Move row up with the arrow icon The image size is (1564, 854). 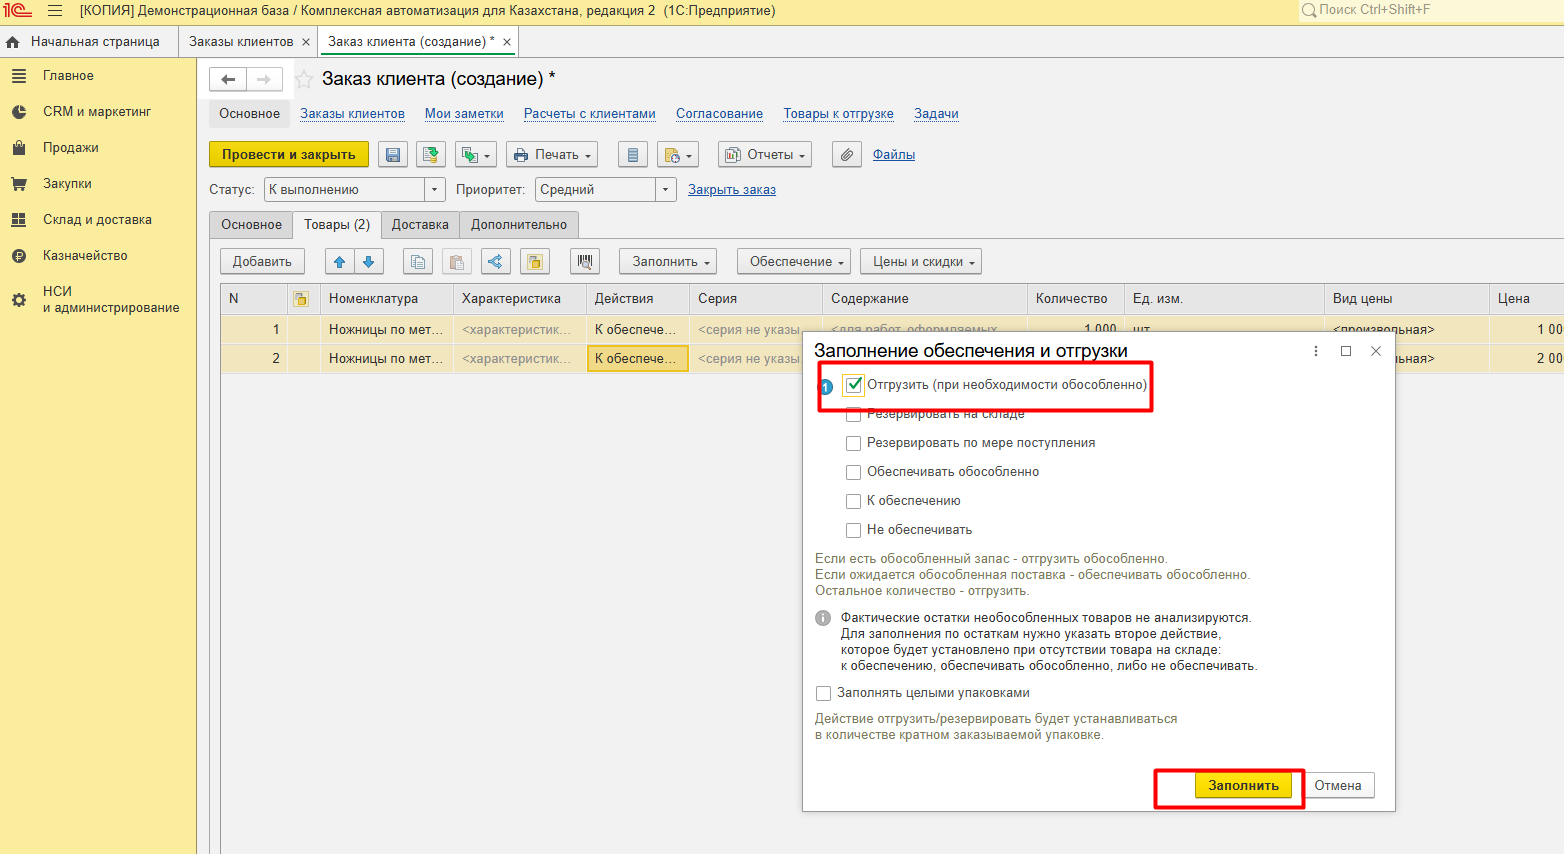(340, 262)
